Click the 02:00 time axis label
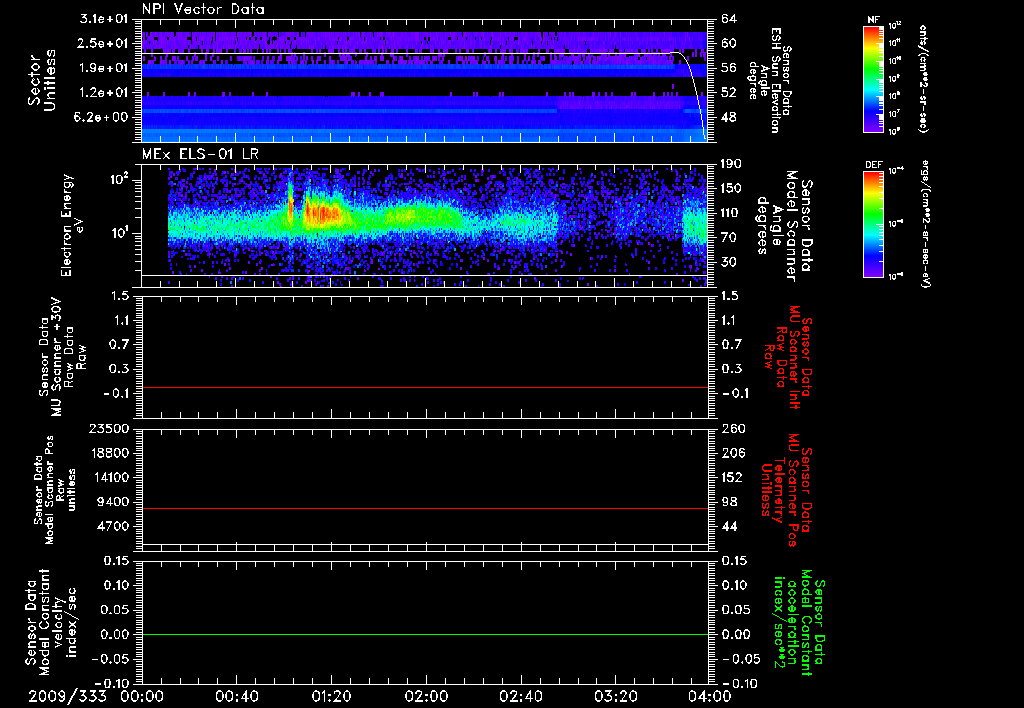 [426, 696]
